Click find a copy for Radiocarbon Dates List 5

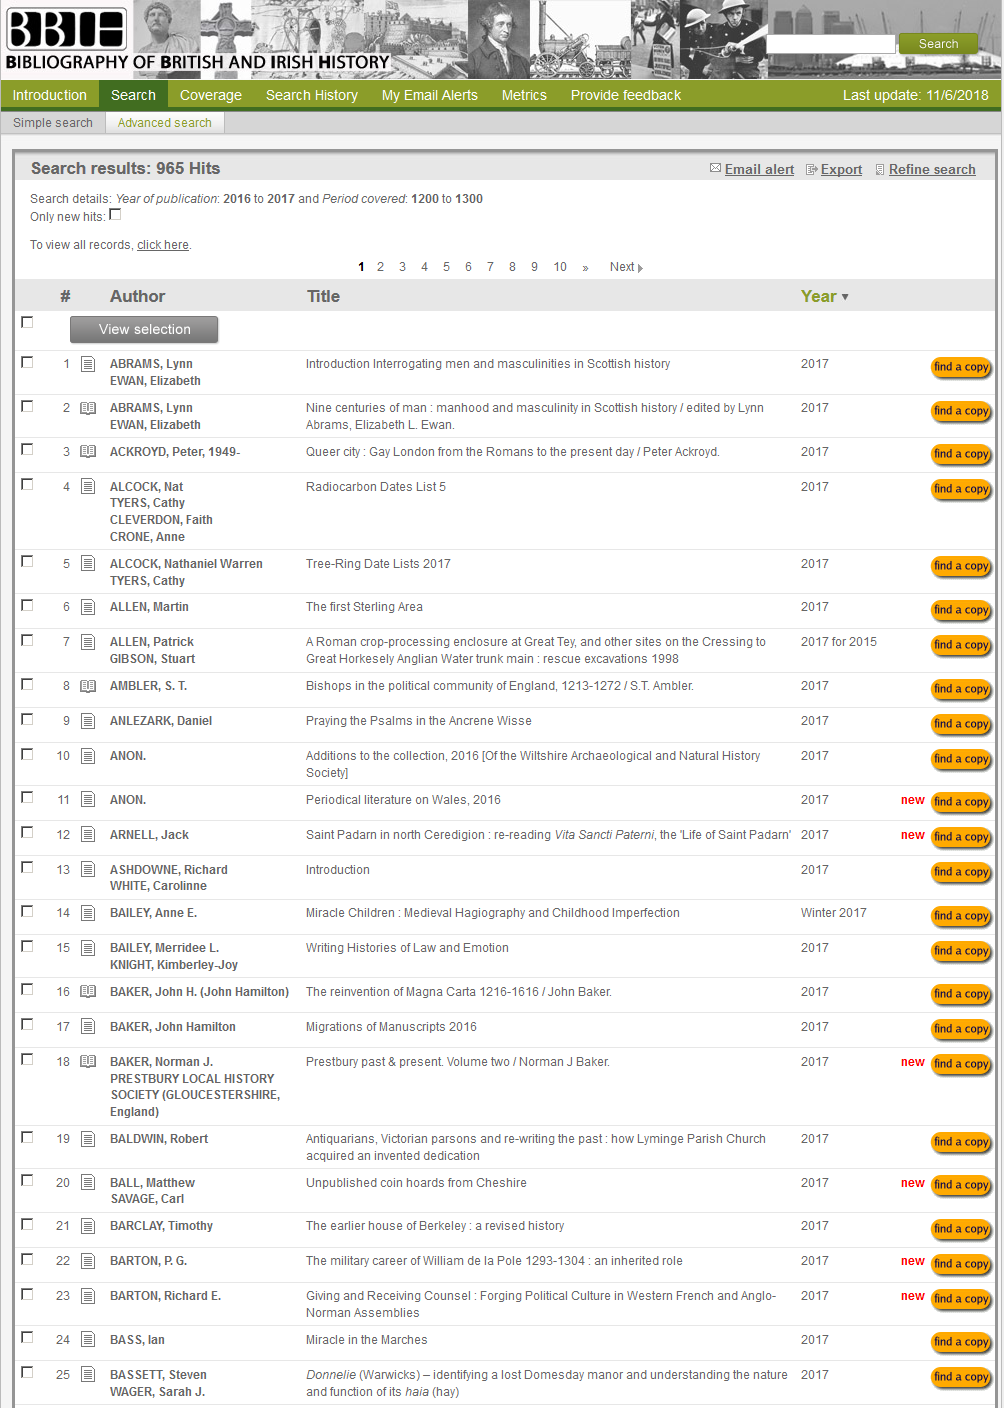tap(960, 489)
